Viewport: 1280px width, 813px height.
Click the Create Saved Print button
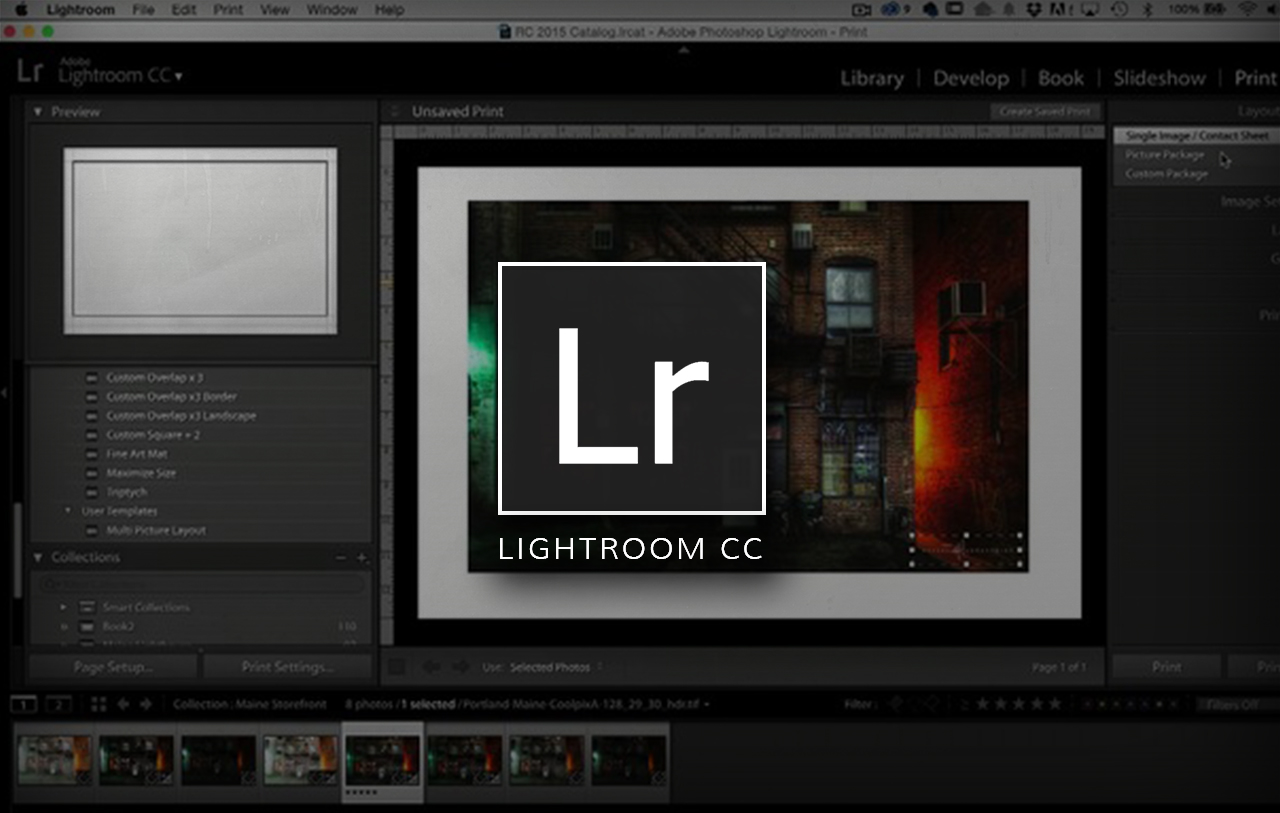1045,112
